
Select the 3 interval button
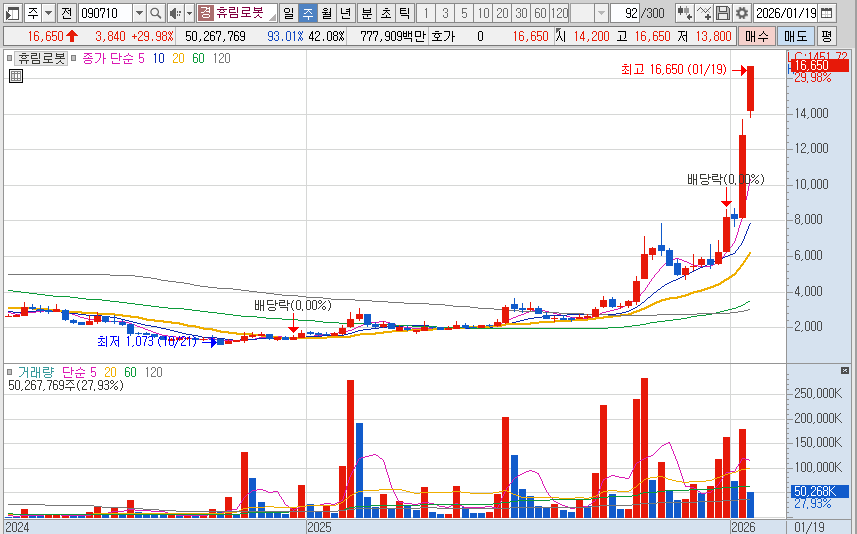[x=445, y=13]
